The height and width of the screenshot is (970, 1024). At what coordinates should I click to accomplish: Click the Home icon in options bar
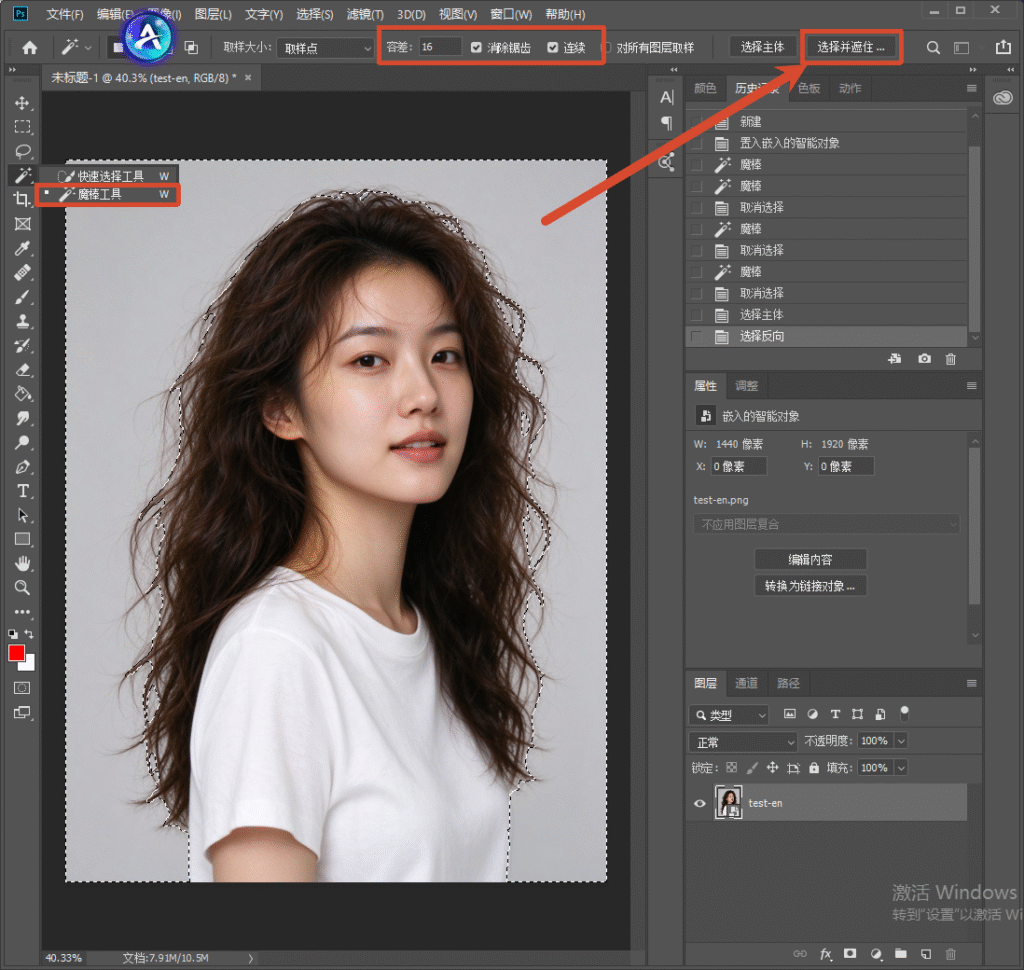pos(29,48)
